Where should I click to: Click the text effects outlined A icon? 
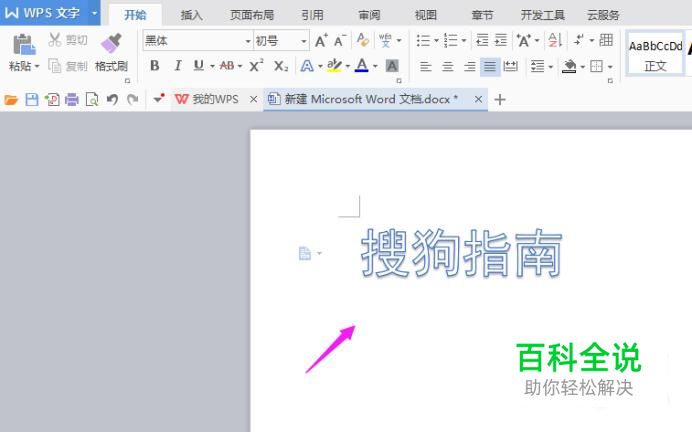point(307,66)
